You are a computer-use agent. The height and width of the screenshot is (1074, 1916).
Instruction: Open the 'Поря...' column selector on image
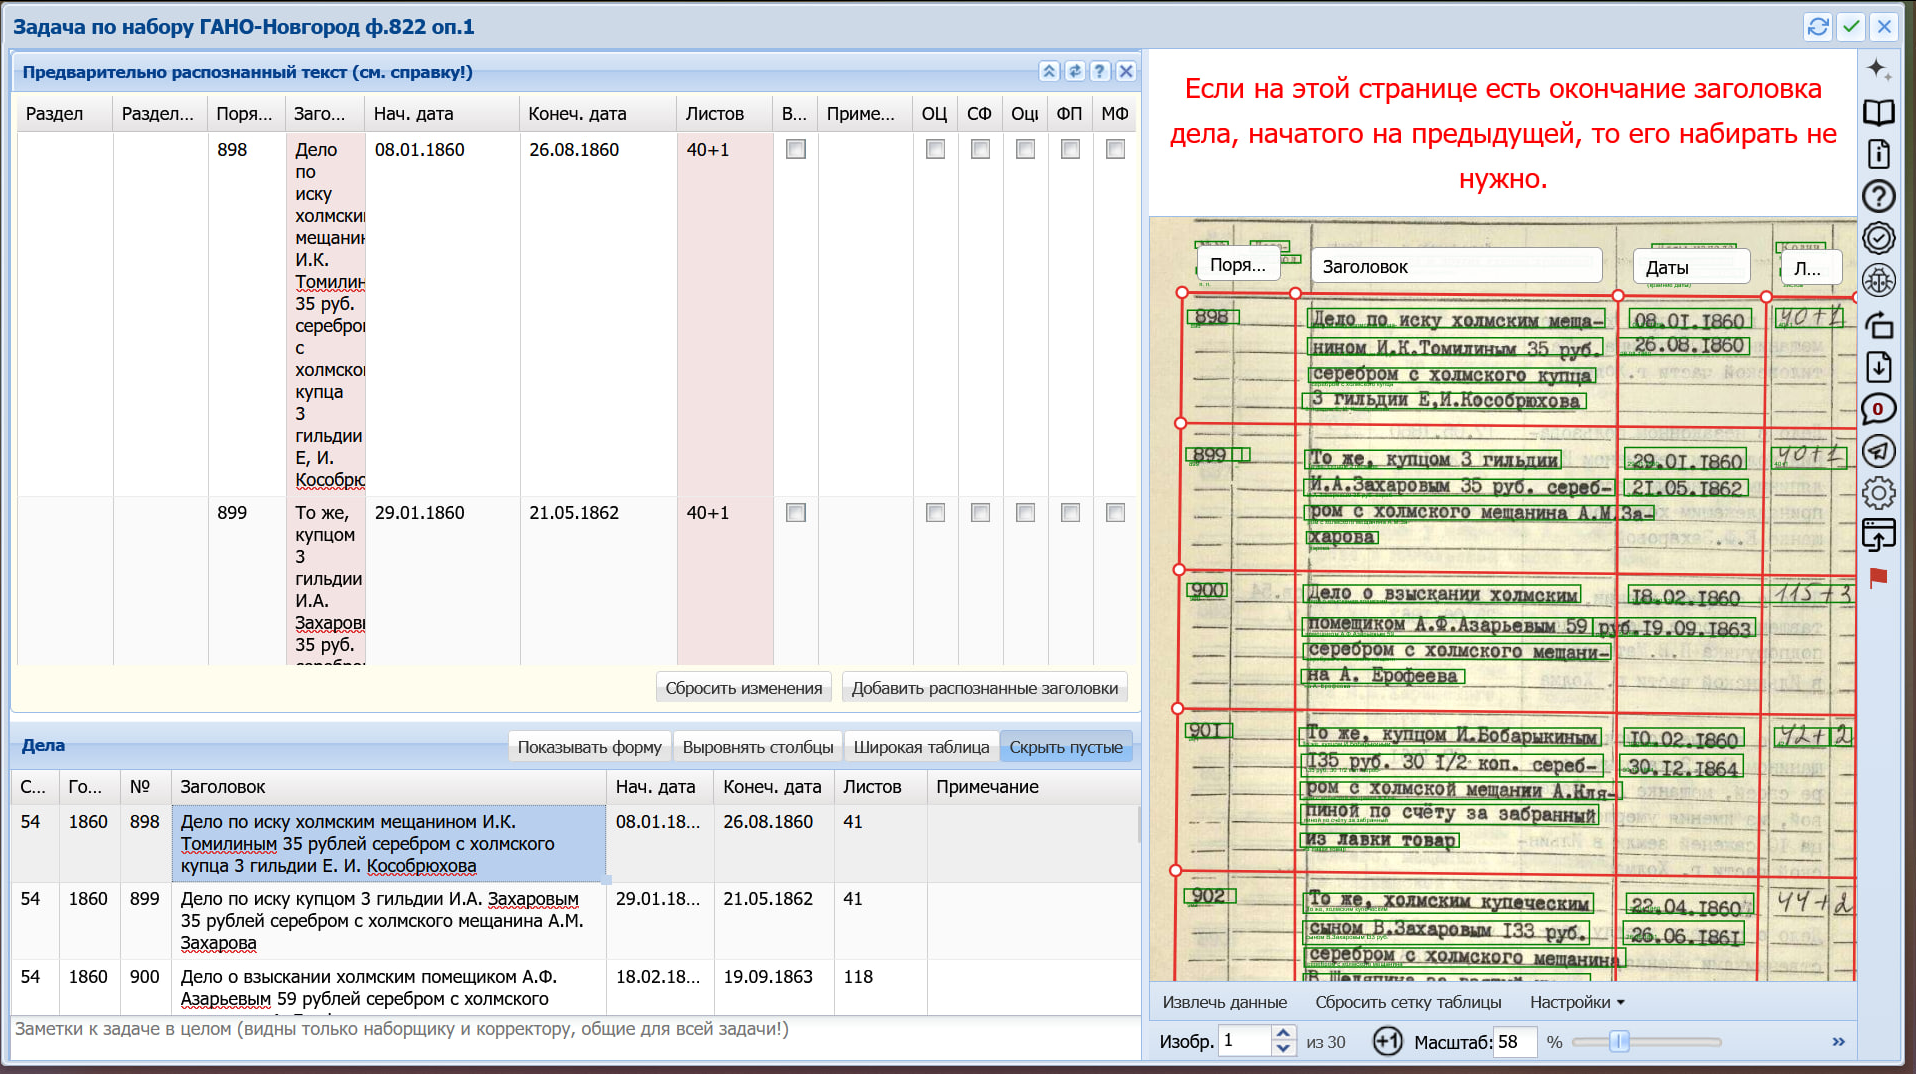point(1238,265)
